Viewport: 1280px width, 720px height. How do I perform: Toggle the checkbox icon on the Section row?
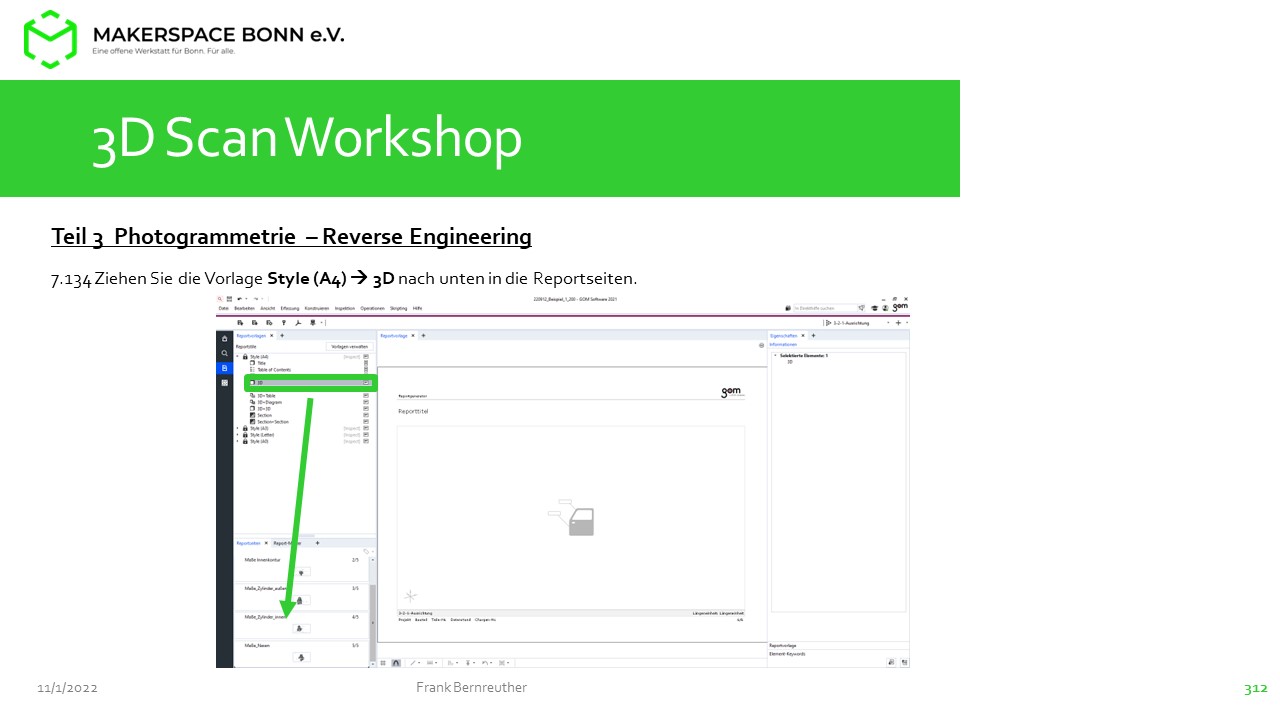click(x=366, y=415)
